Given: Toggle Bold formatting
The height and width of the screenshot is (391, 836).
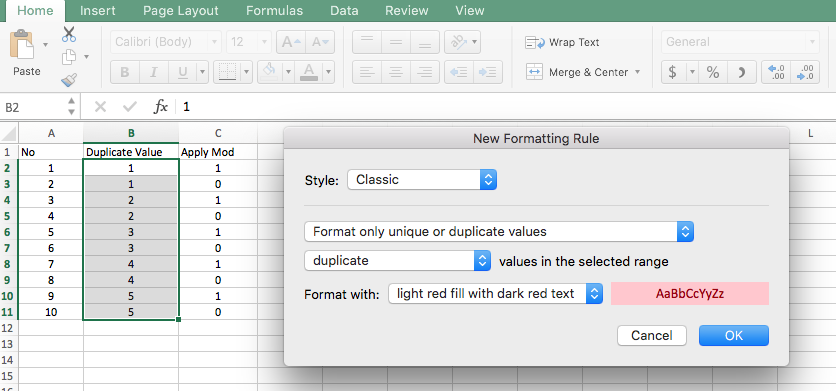Looking at the screenshot, I should coord(125,73).
